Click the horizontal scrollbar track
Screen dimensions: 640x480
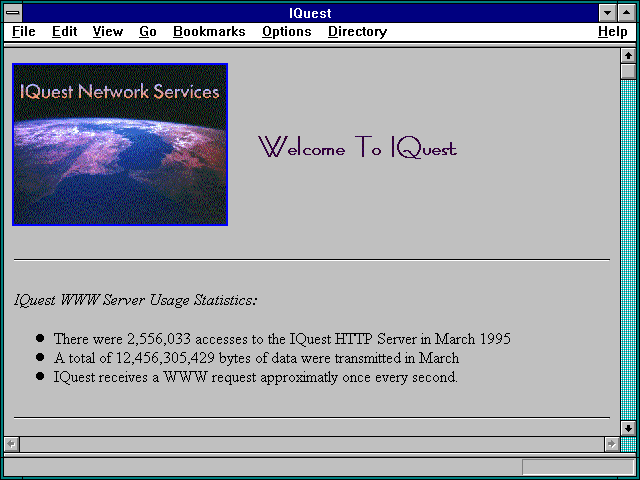click(x=312, y=444)
